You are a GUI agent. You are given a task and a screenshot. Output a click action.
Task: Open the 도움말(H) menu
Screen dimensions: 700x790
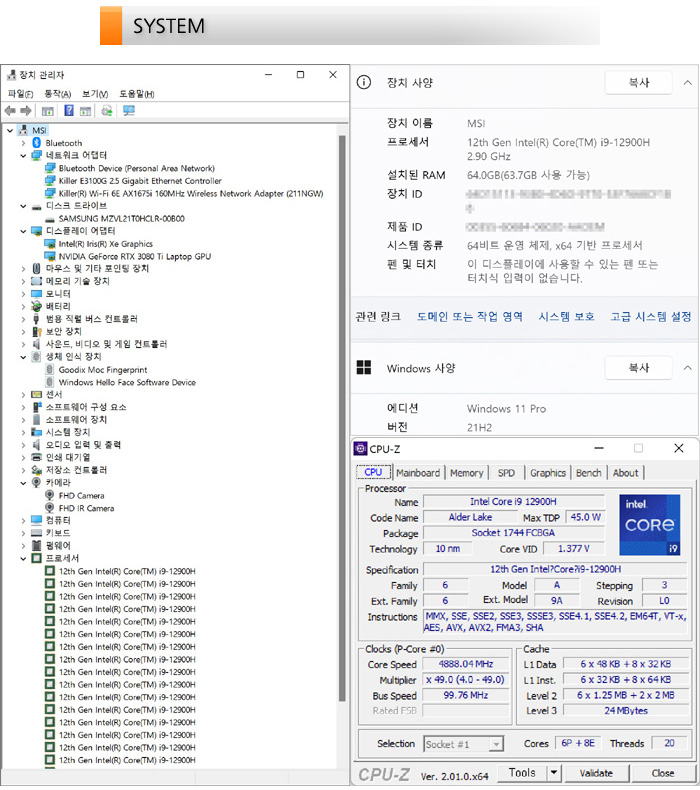coord(137,94)
